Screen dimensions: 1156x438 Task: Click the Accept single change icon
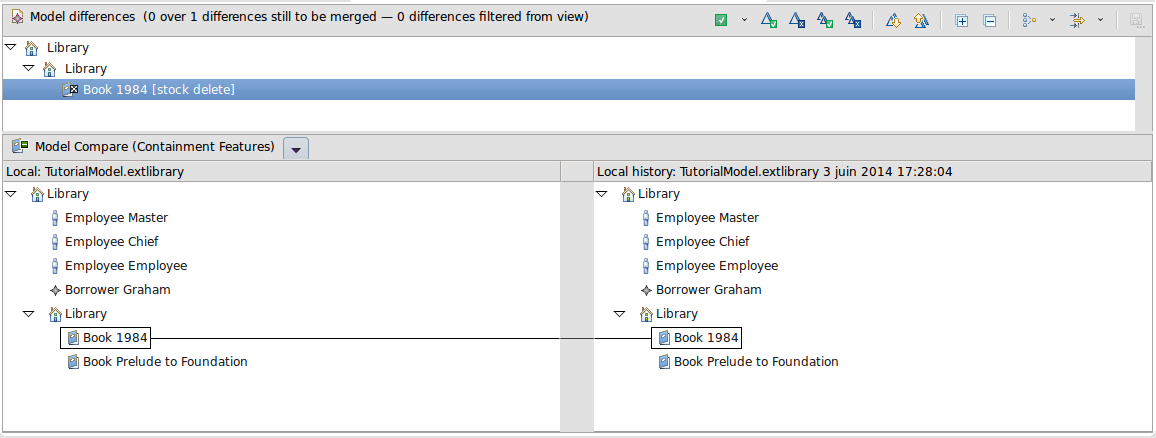tap(769, 20)
